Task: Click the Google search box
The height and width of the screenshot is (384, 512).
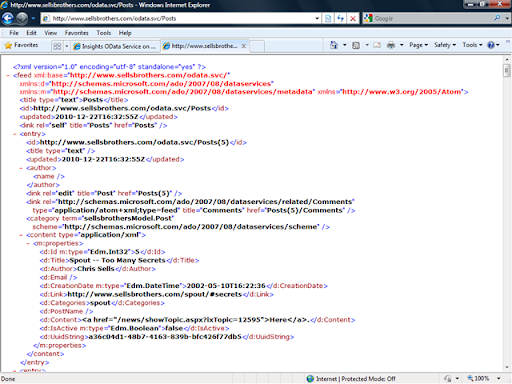Action: pos(432,18)
